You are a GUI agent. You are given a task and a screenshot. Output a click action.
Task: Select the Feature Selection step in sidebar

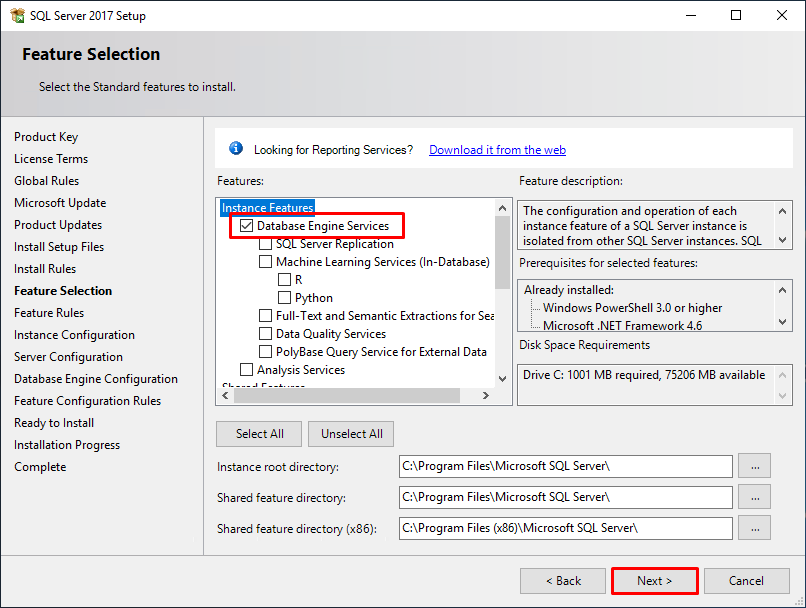click(x=63, y=291)
